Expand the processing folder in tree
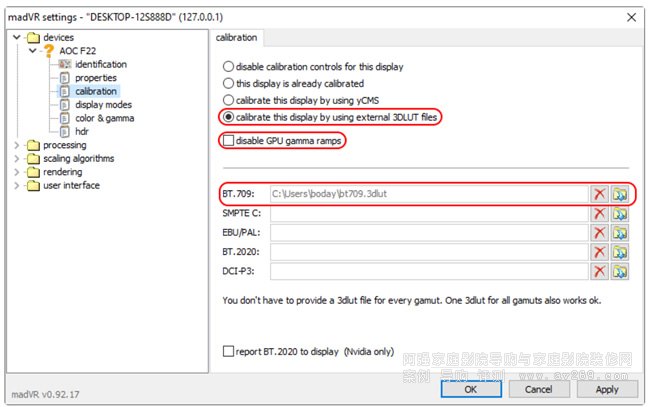The height and width of the screenshot is (407, 650). (17, 145)
